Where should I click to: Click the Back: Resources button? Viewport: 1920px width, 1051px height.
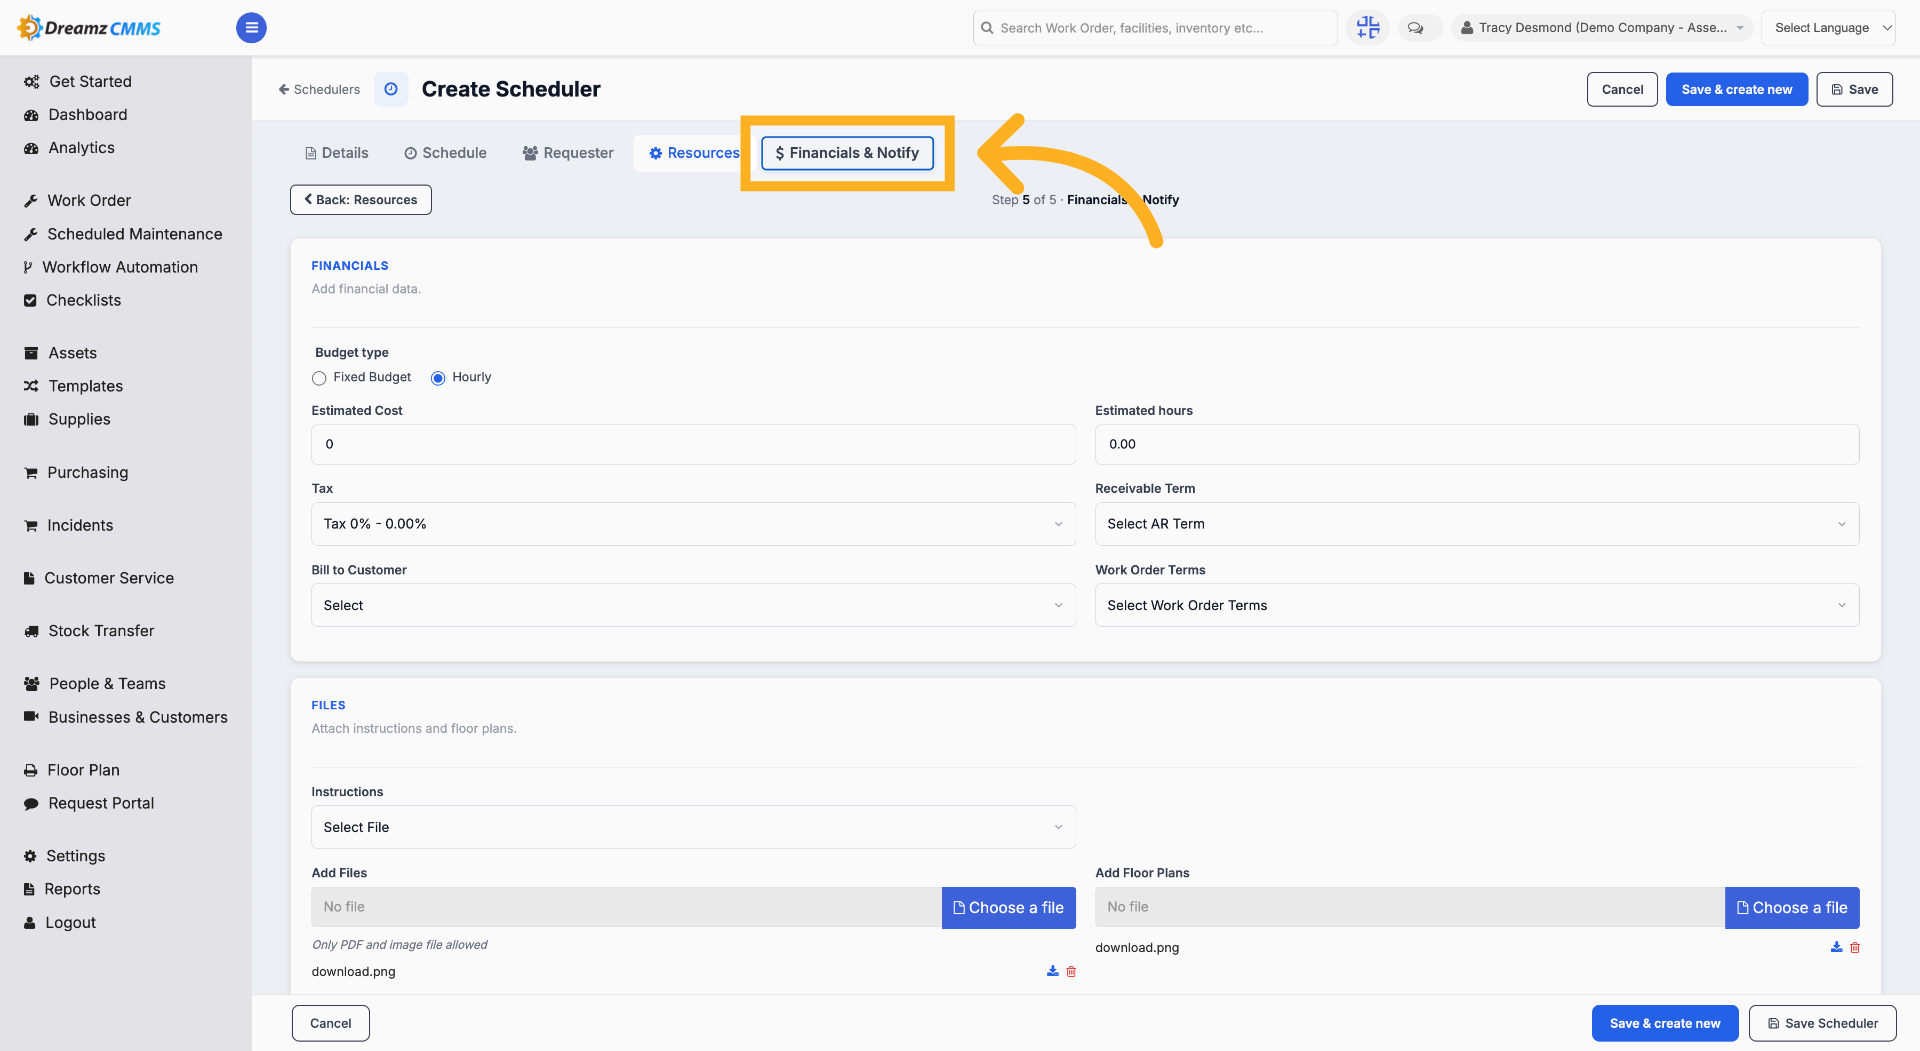[361, 200]
